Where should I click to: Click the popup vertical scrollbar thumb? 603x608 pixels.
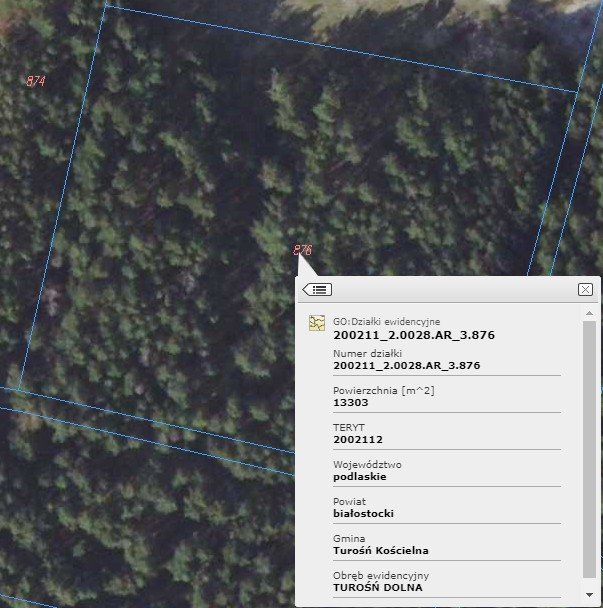[x=589, y=450]
